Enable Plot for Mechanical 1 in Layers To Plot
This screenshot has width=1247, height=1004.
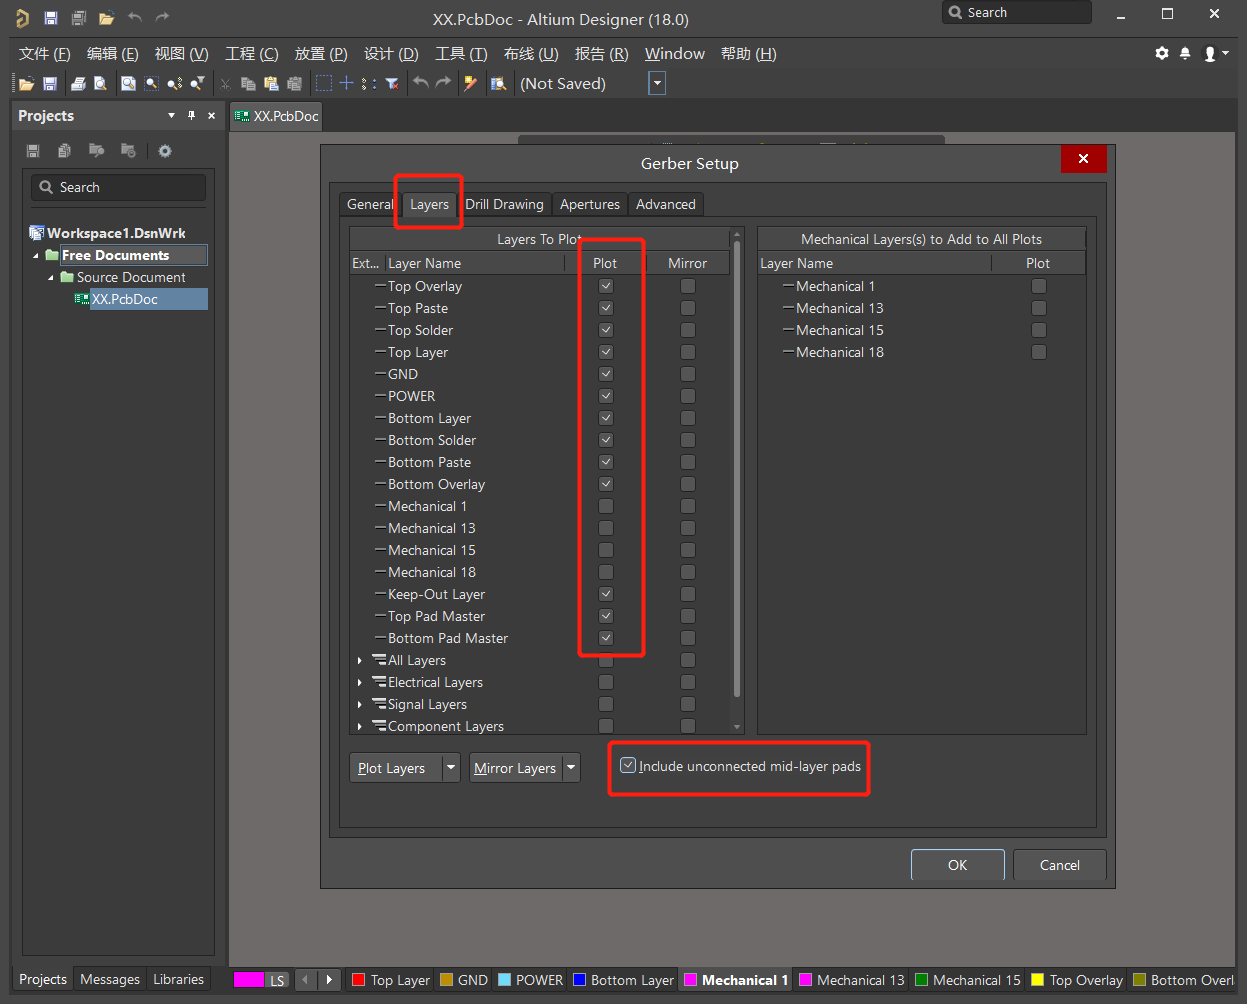pos(606,506)
